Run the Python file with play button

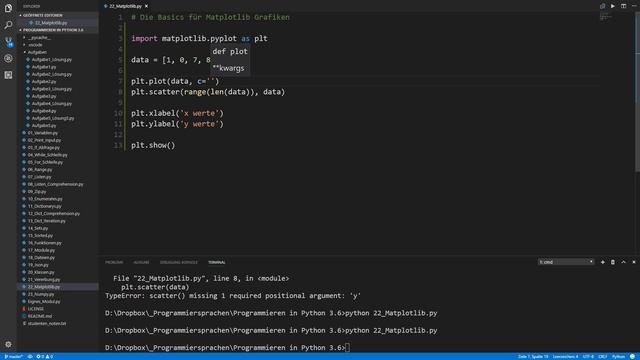[x=613, y=6]
